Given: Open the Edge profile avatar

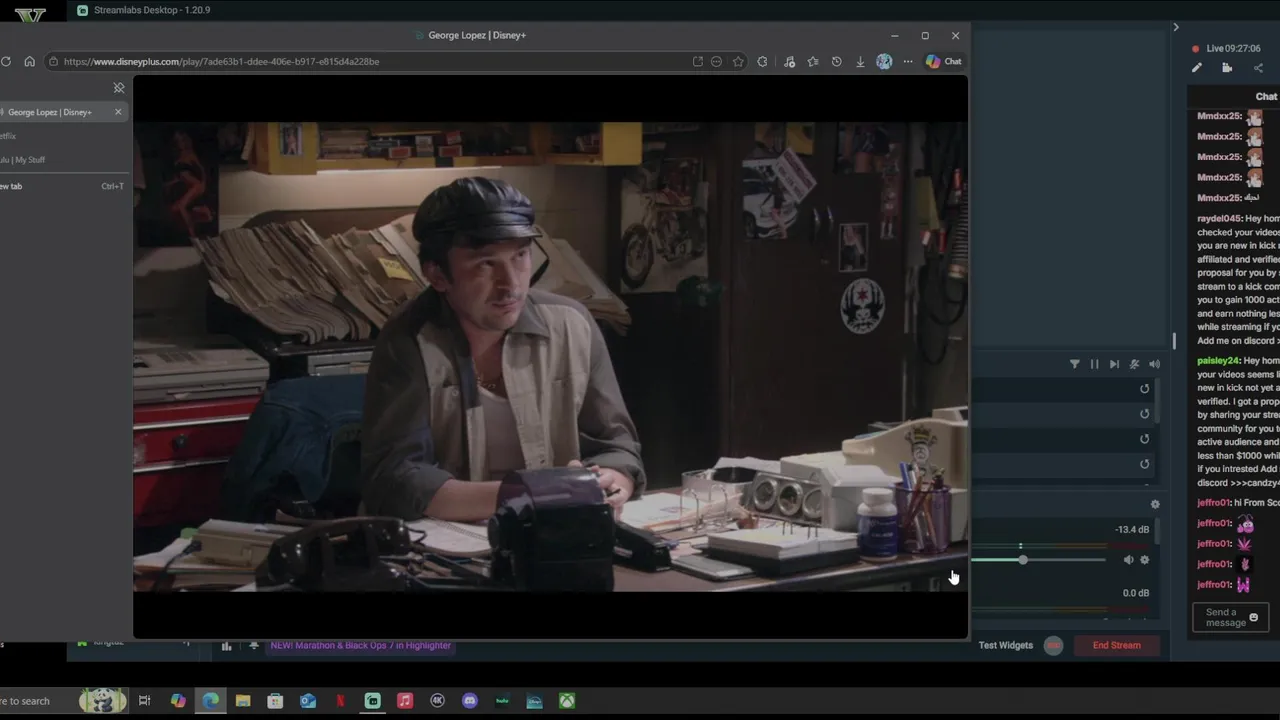Looking at the screenshot, I should coord(884,61).
